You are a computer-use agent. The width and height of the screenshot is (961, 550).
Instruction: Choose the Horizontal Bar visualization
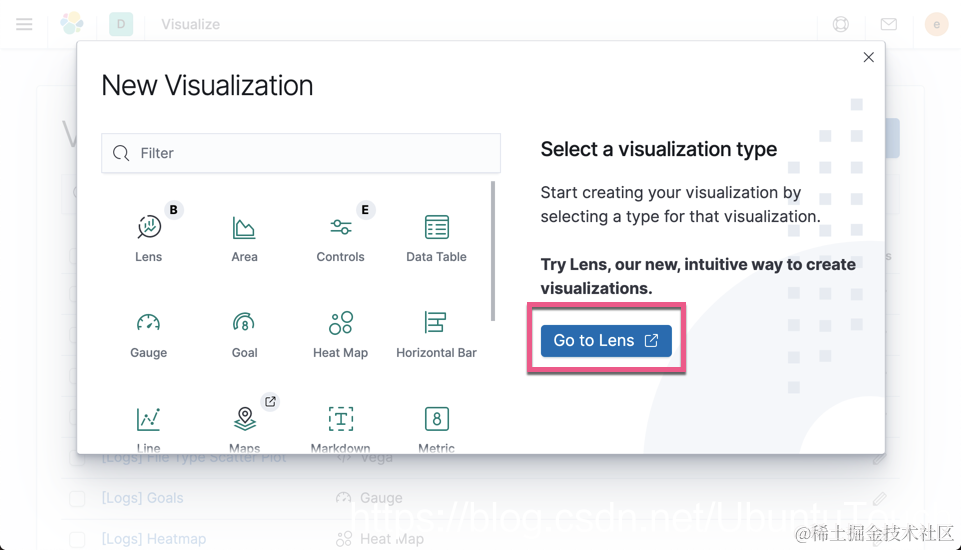(x=436, y=335)
